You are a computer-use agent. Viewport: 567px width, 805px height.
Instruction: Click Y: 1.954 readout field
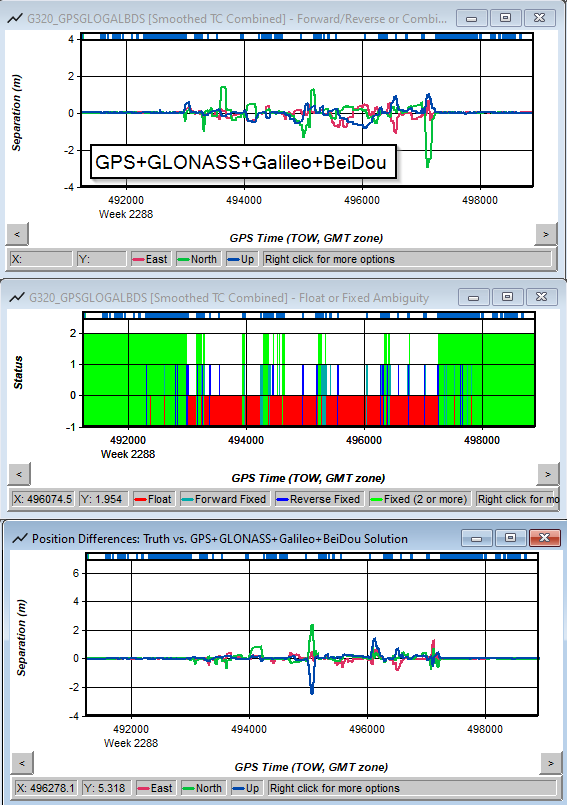pyautogui.click(x=104, y=499)
